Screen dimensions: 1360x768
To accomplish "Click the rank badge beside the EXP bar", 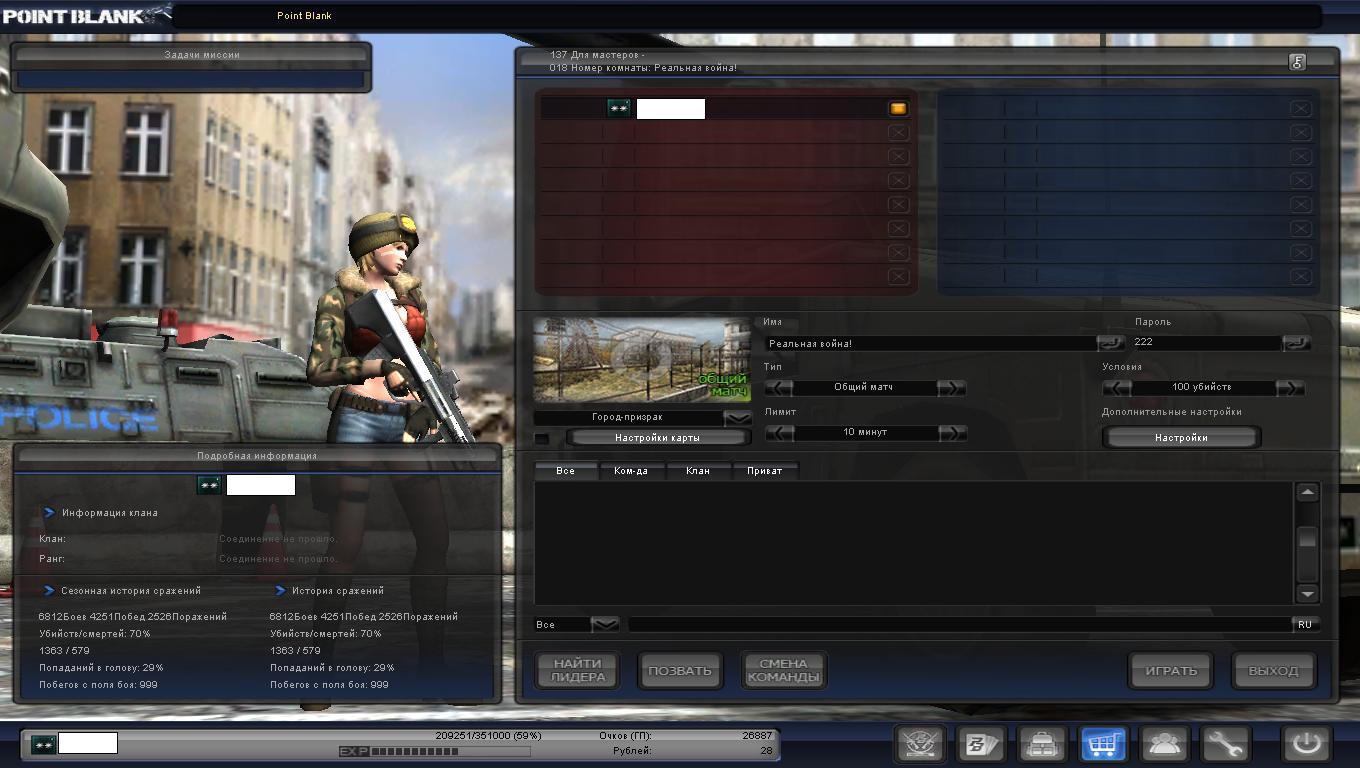I will [x=43, y=744].
